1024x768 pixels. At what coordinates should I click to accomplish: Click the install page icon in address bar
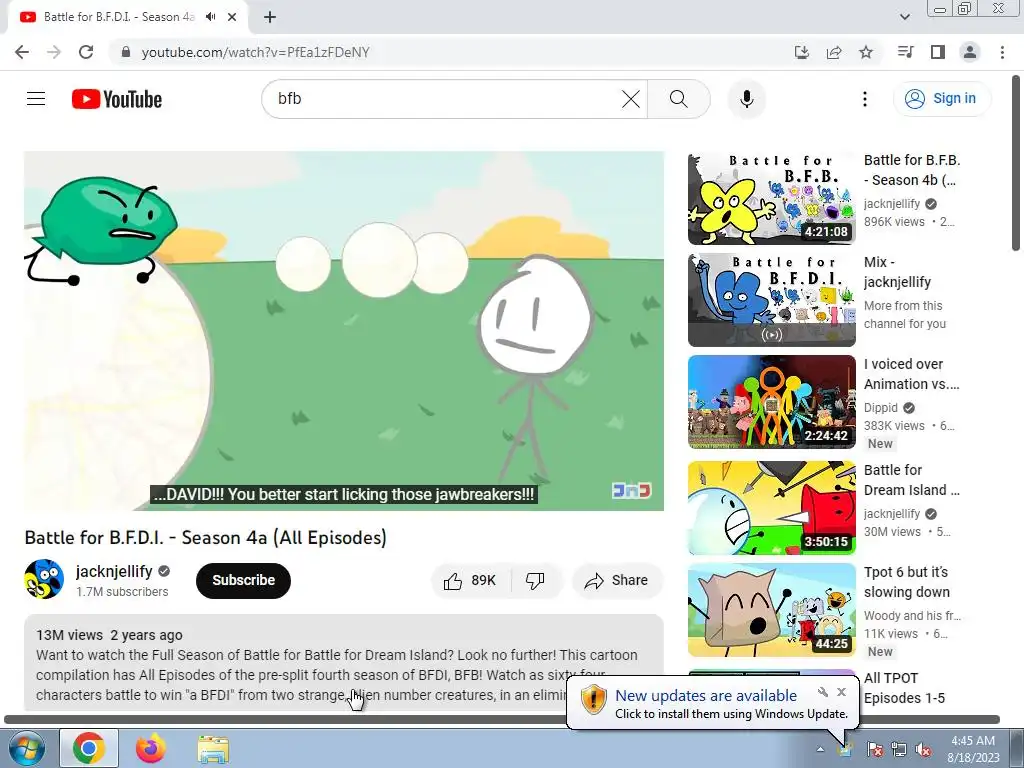click(x=801, y=52)
